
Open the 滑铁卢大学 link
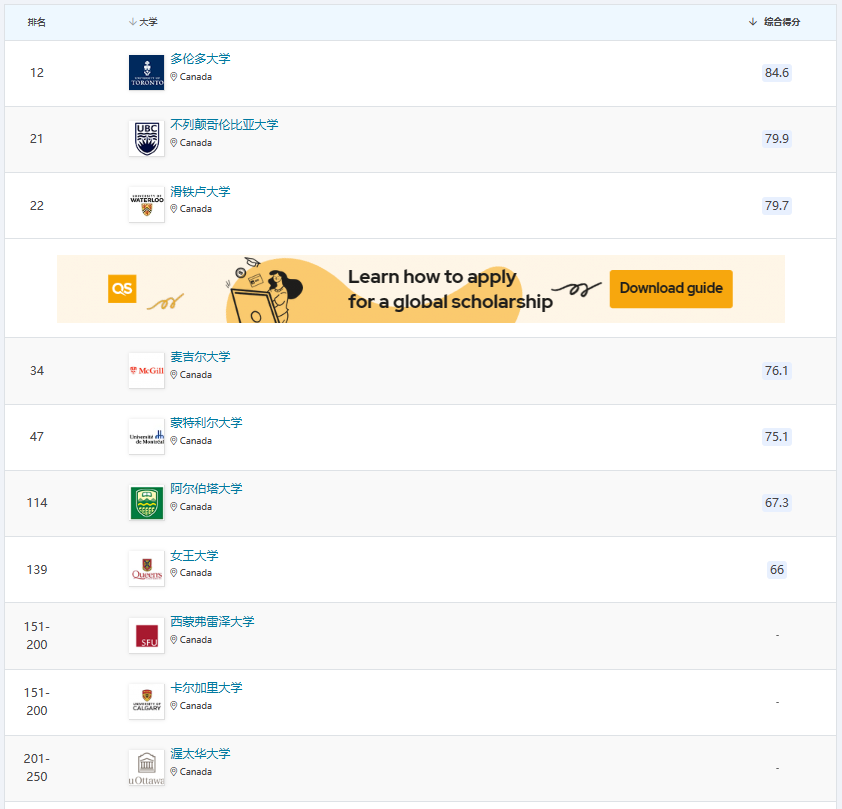200,191
